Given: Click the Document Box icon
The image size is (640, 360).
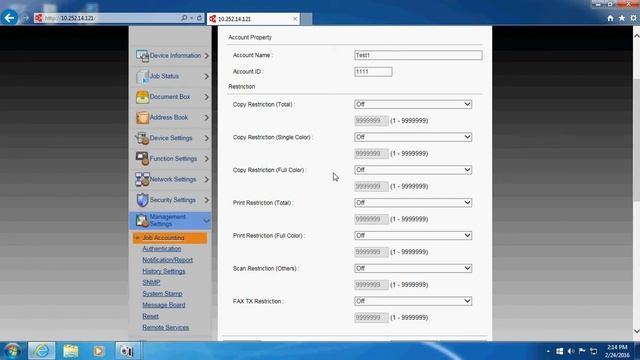Looking at the screenshot, I should [142, 97].
